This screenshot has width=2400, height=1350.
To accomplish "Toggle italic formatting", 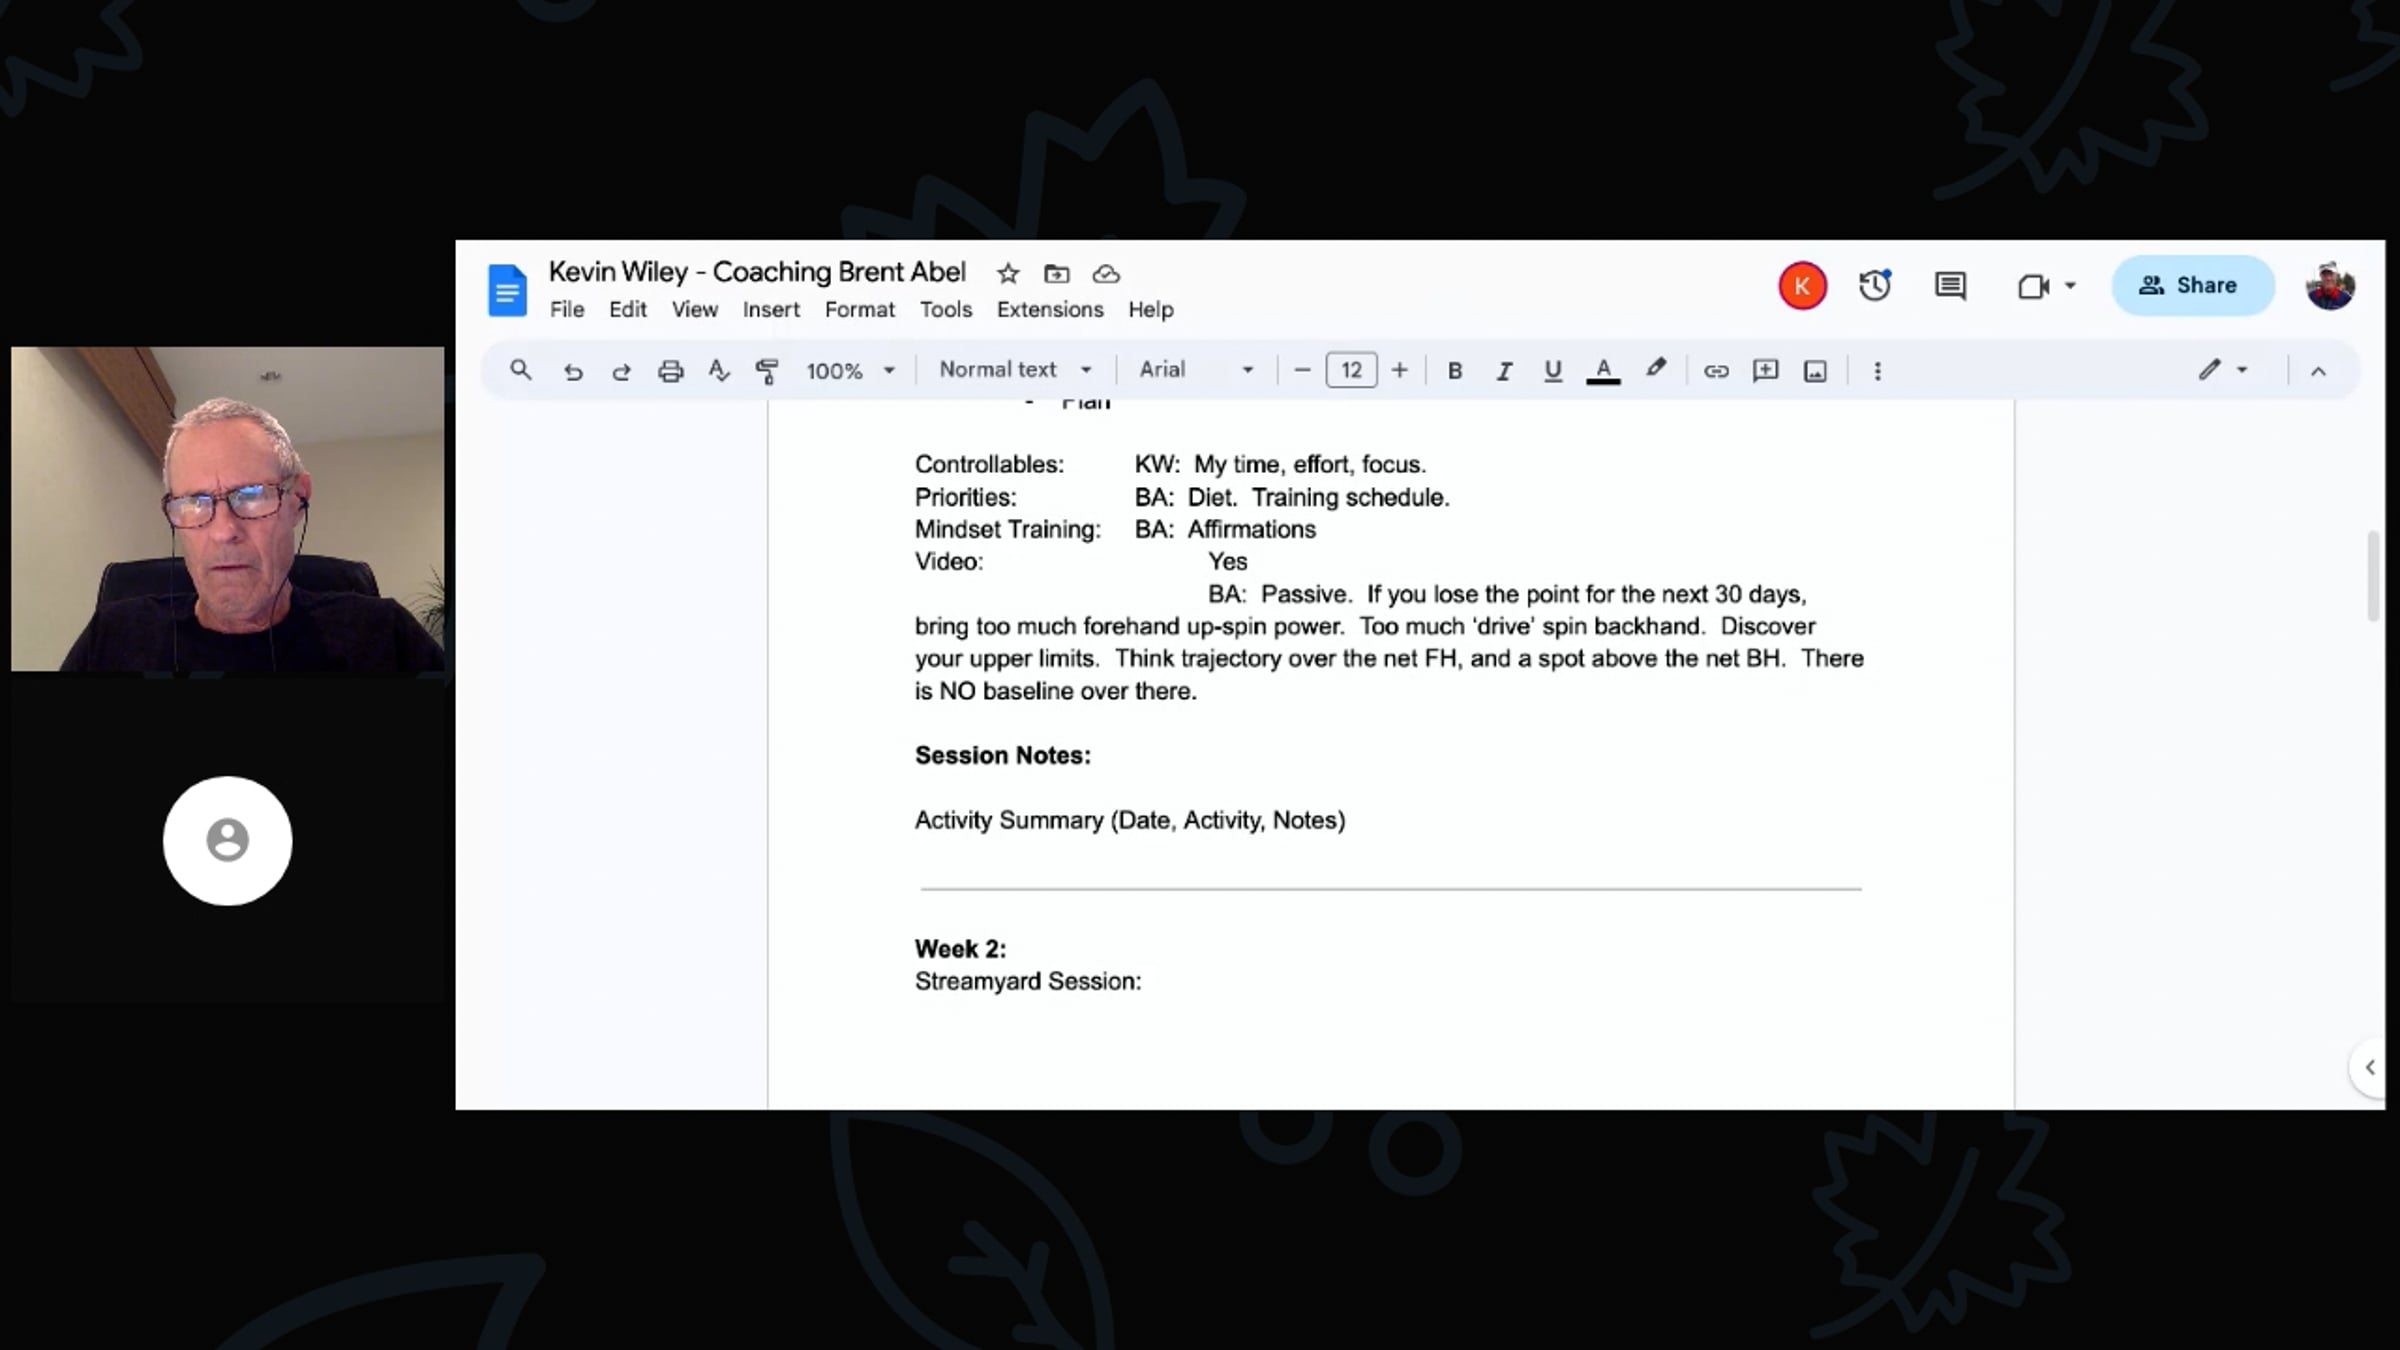I will coord(1503,371).
